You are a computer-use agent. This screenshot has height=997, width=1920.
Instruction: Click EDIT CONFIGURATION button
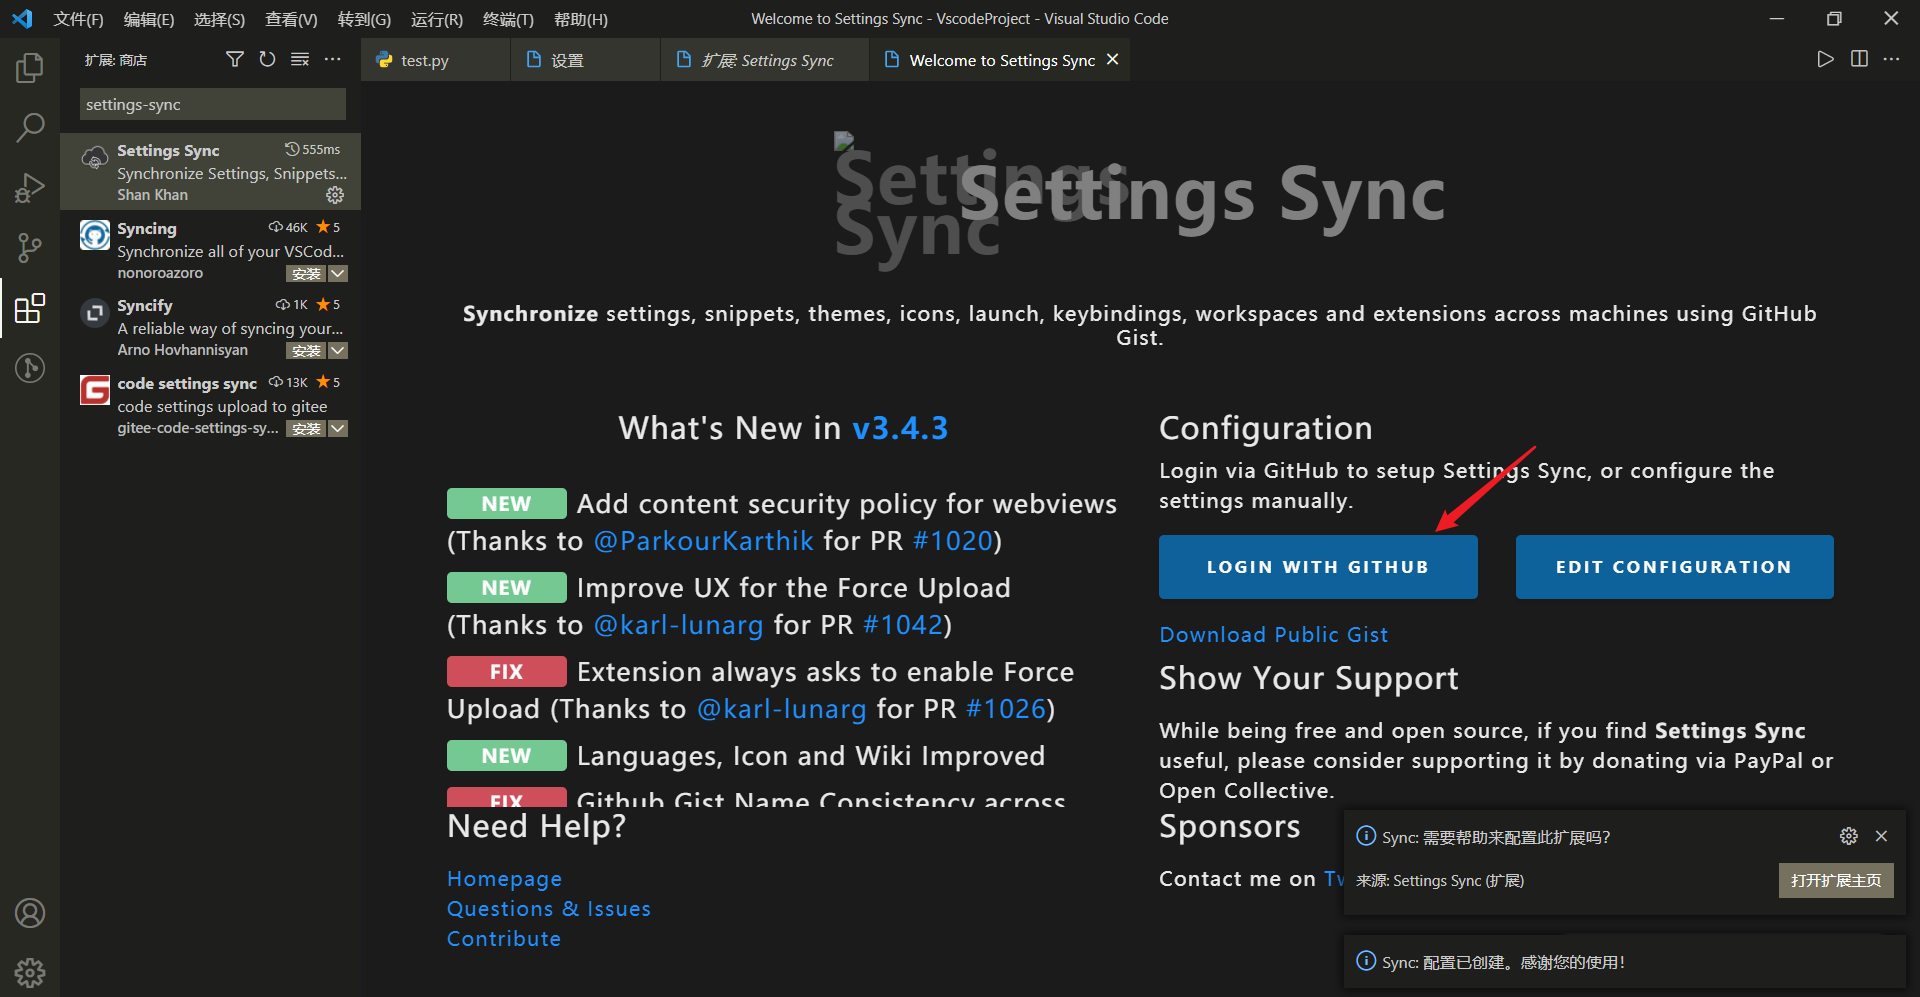(1674, 567)
